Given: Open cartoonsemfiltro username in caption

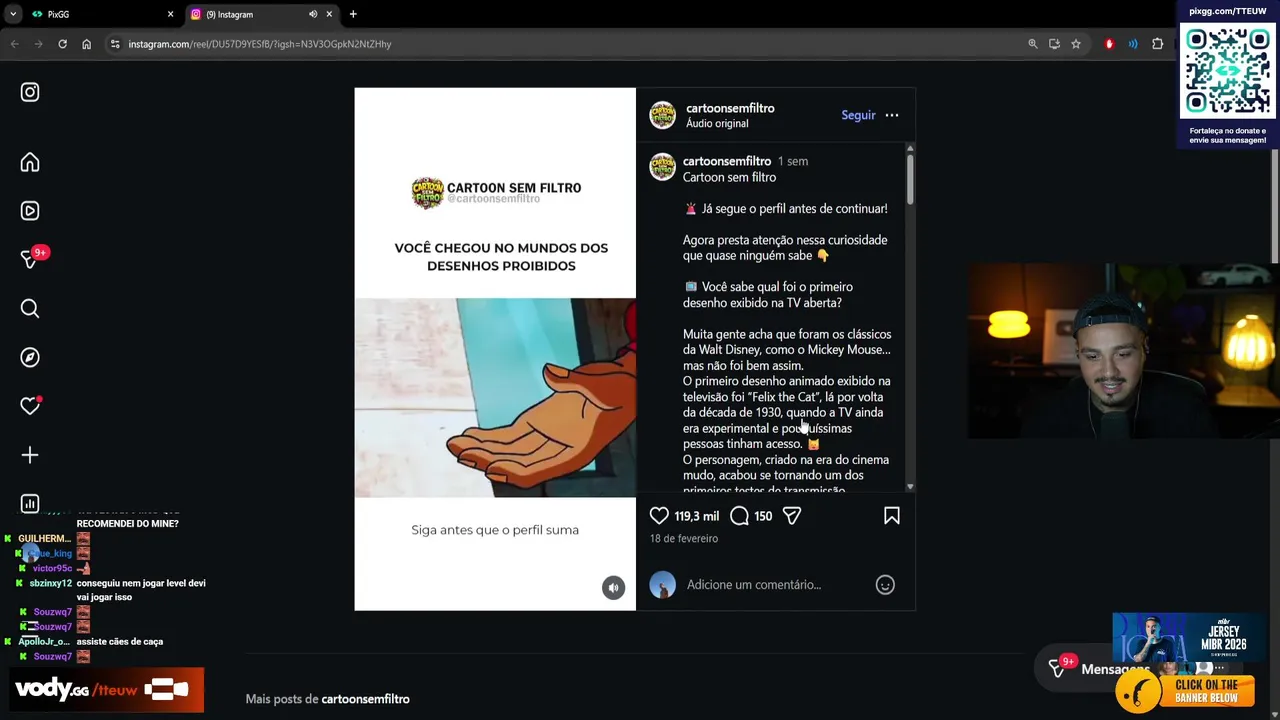Looking at the screenshot, I should [x=727, y=161].
